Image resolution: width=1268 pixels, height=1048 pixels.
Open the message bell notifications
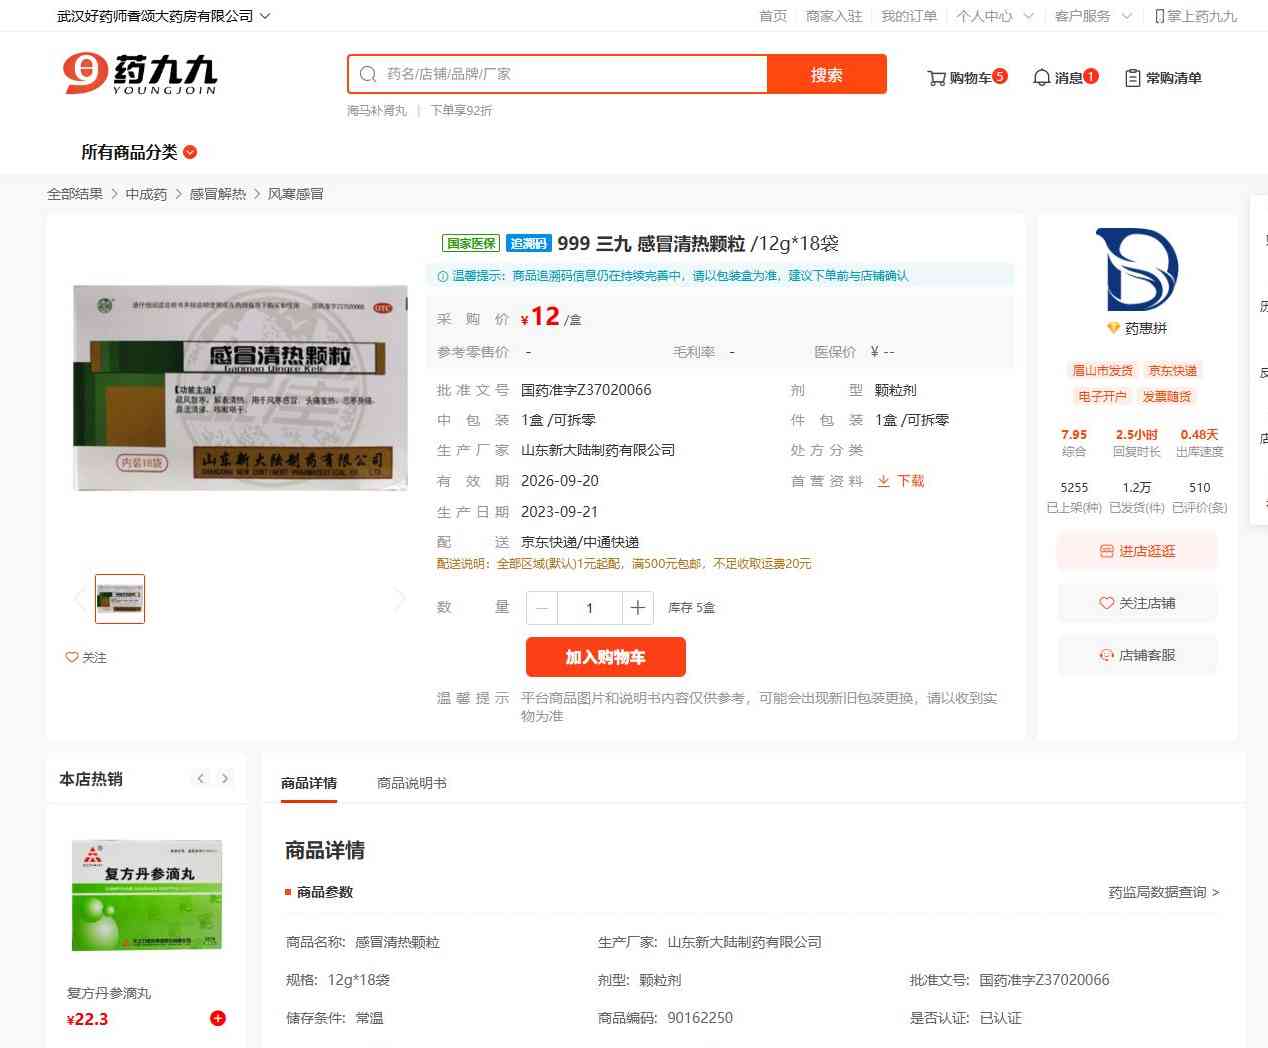[1041, 78]
